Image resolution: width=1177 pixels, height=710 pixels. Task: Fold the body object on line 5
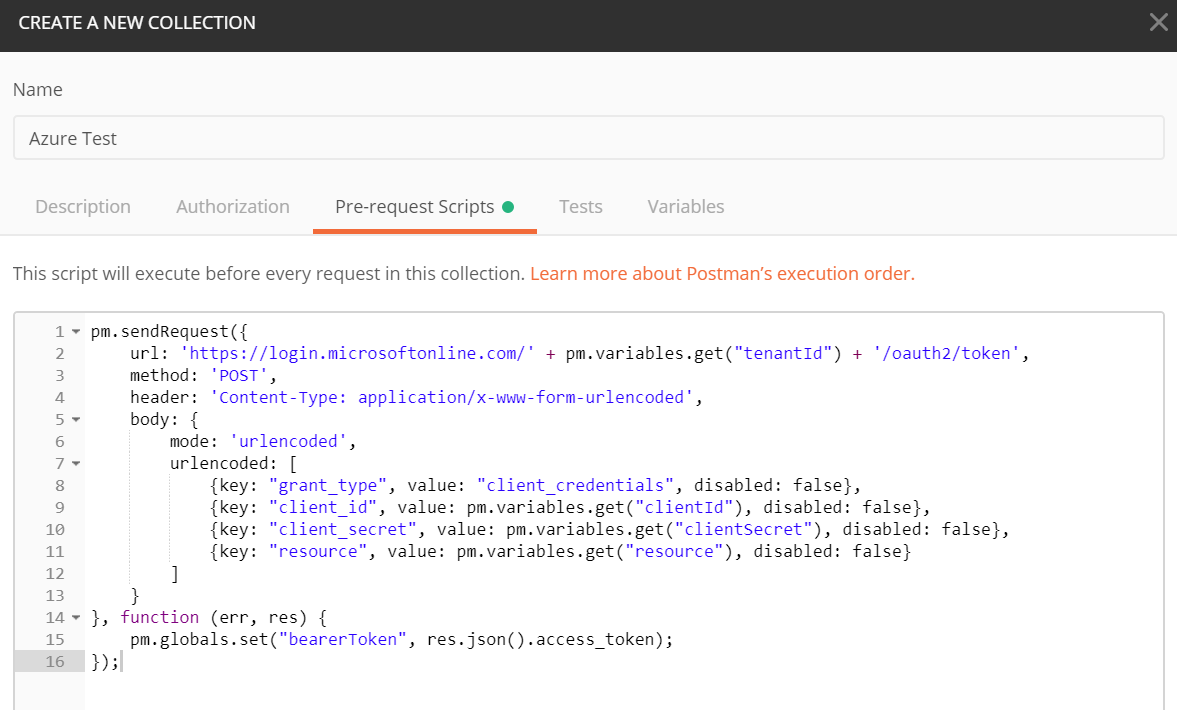tap(75, 420)
